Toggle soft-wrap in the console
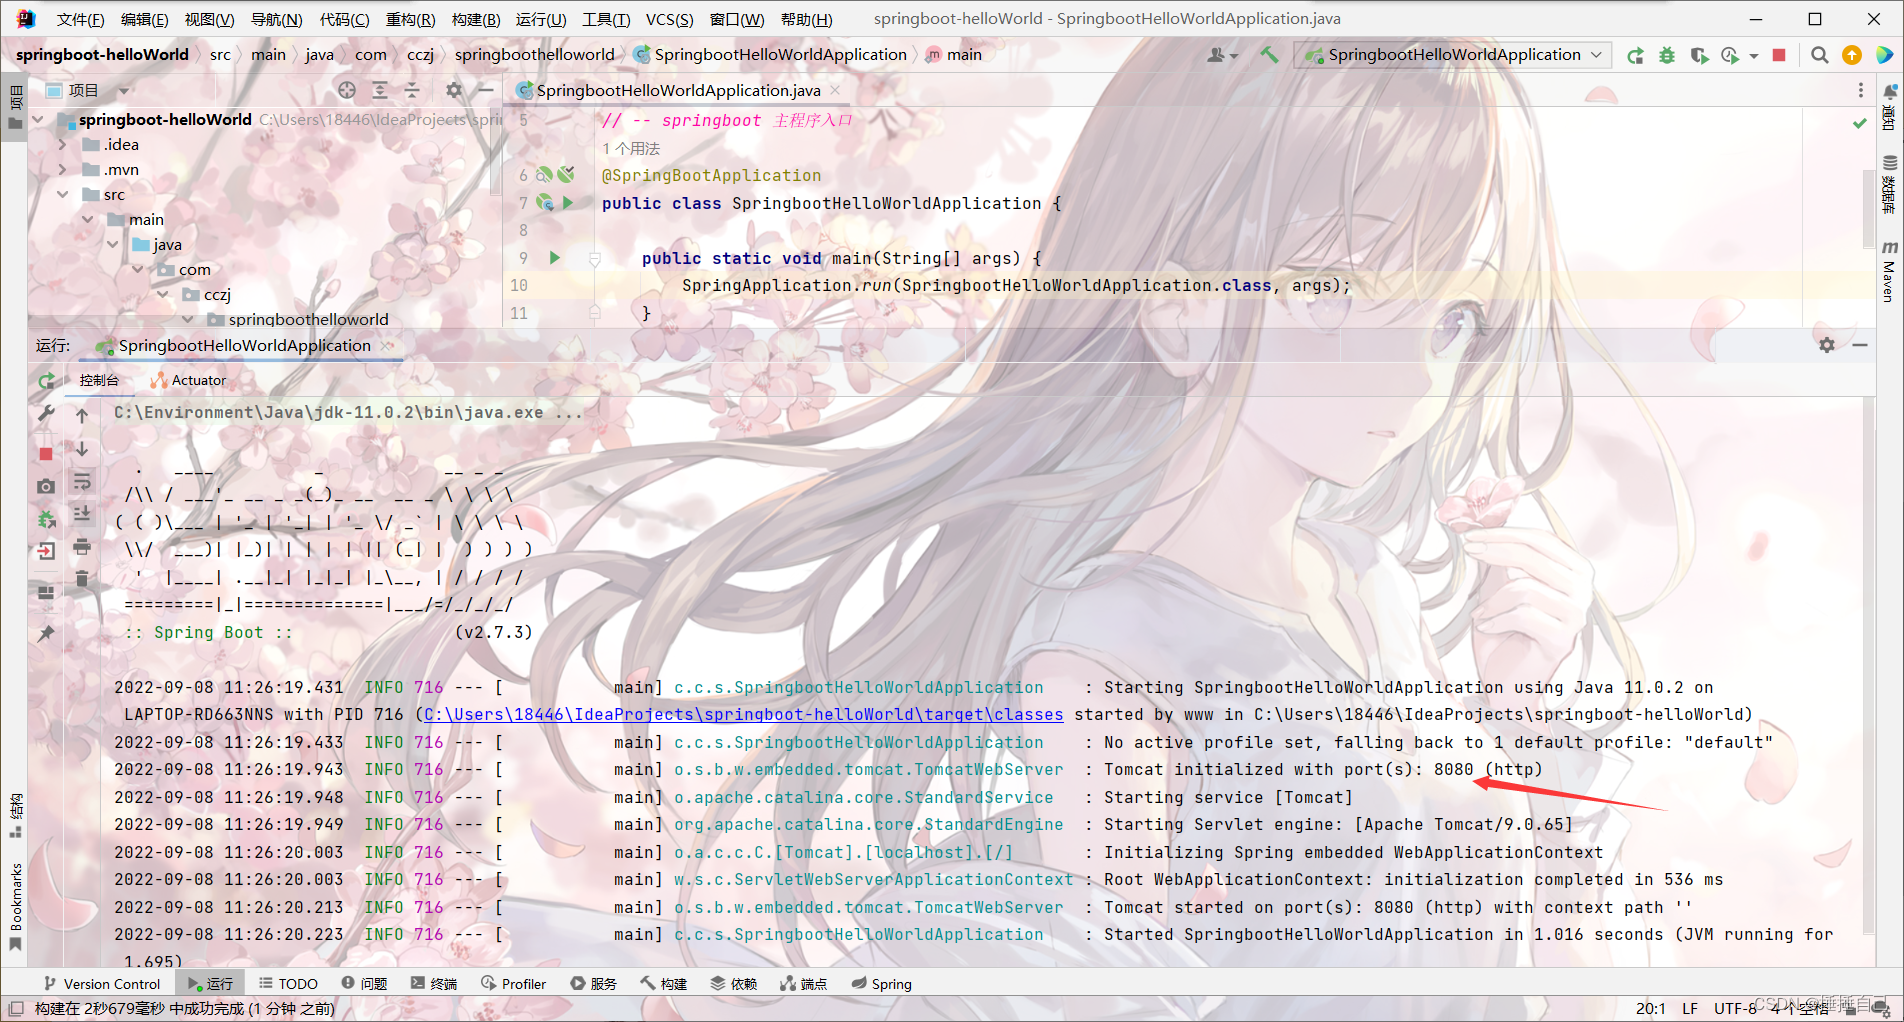The width and height of the screenshot is (1904, 1022). (82, 483)
